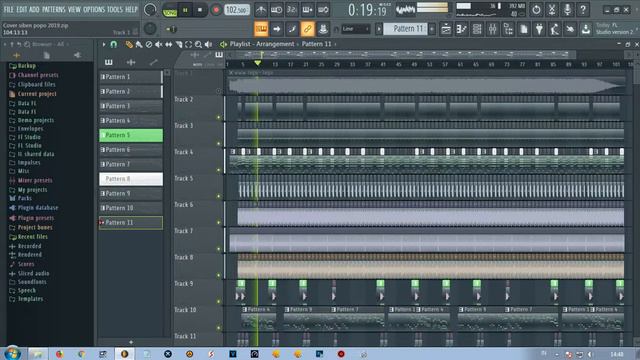This screenshot has width=640, height=360.
Task: Click the plus button next to Pattern 11
Action: click(432, 29)
